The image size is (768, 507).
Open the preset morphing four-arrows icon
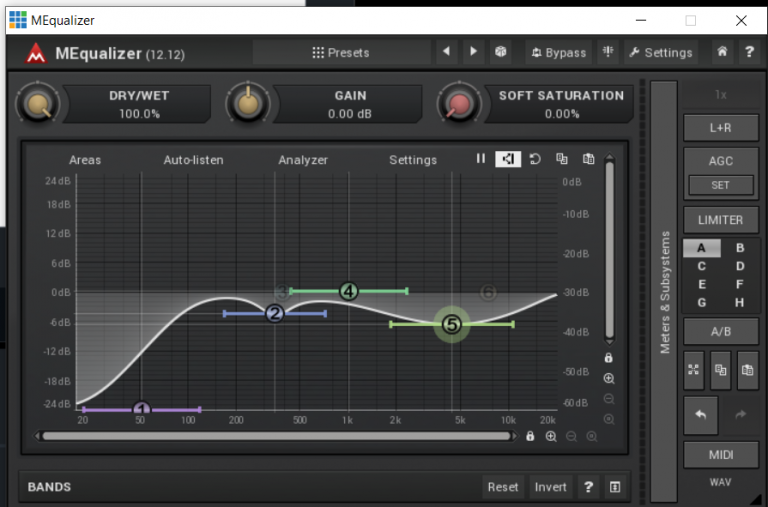694,370
